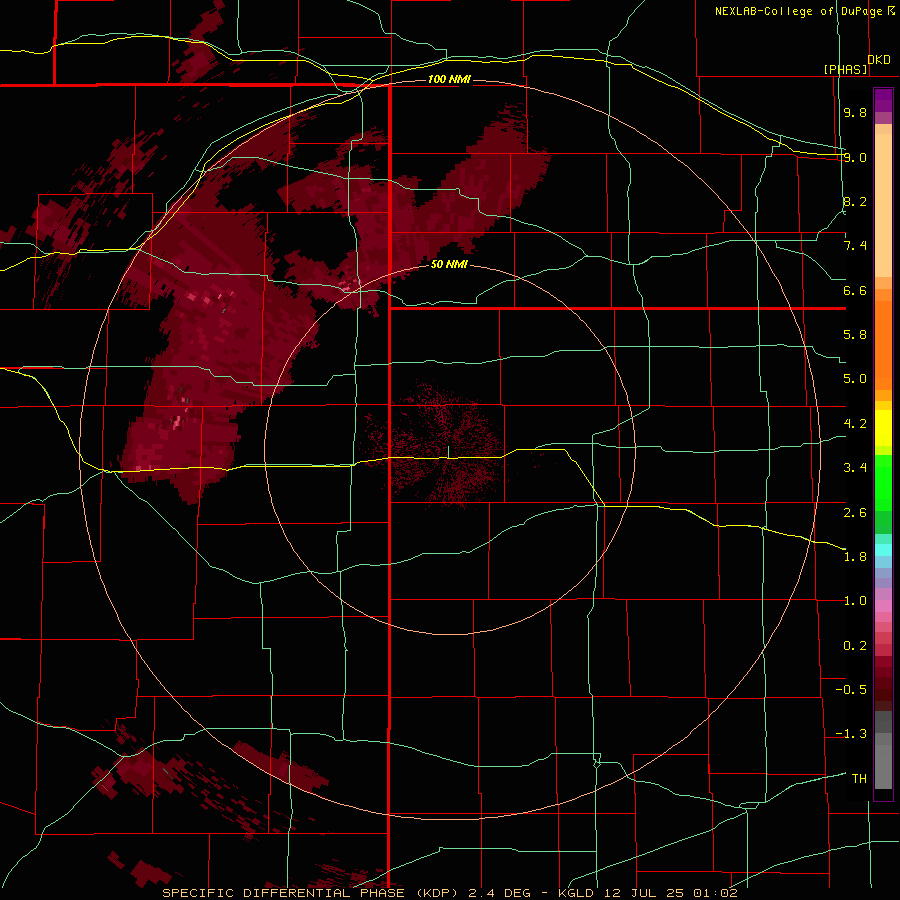Select the 9.0 scale value
This screenshot has height=900, width=900.
tap(855, 157)
